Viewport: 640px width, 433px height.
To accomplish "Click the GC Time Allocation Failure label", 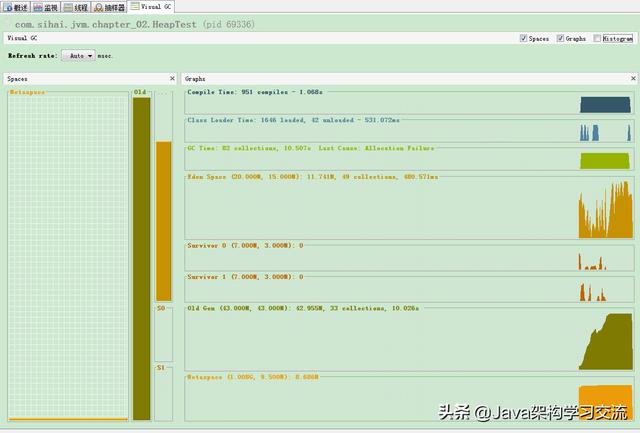I will click(x=310, y=148).
